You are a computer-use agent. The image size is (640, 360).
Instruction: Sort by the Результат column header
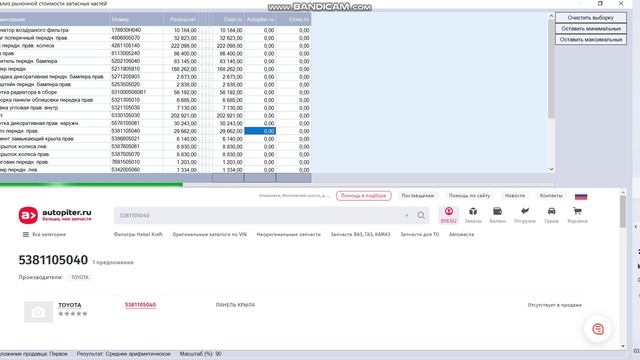(x=180, y=19)
